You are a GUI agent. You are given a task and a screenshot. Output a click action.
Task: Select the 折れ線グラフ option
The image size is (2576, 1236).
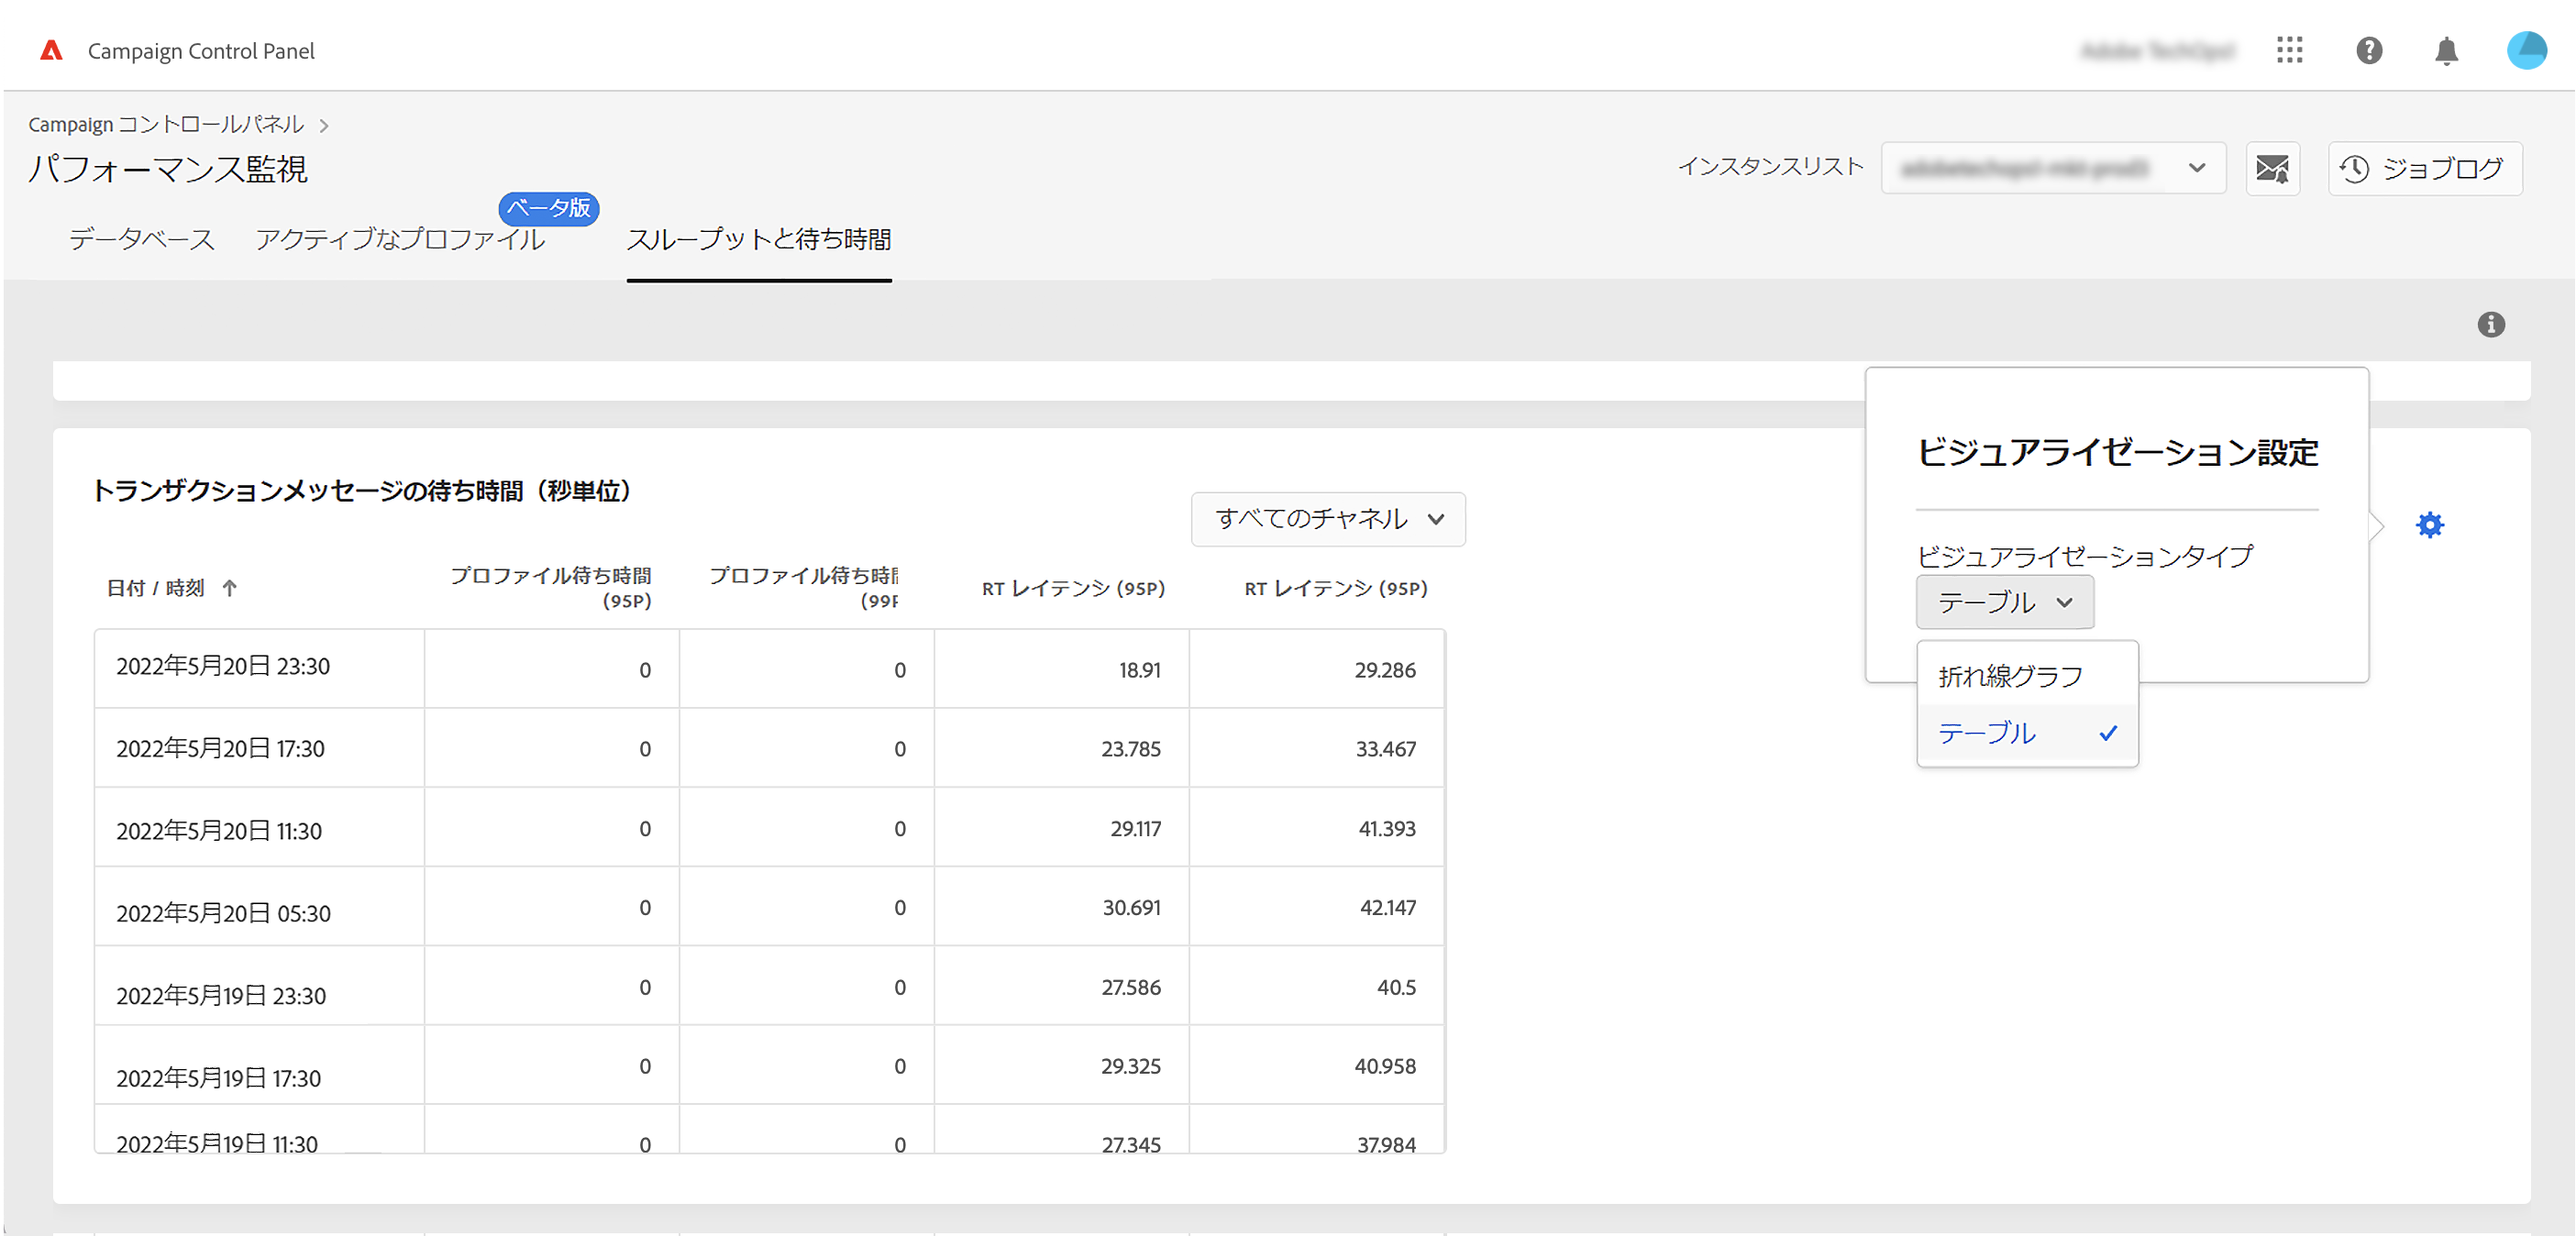click(x=2010, y=676)
